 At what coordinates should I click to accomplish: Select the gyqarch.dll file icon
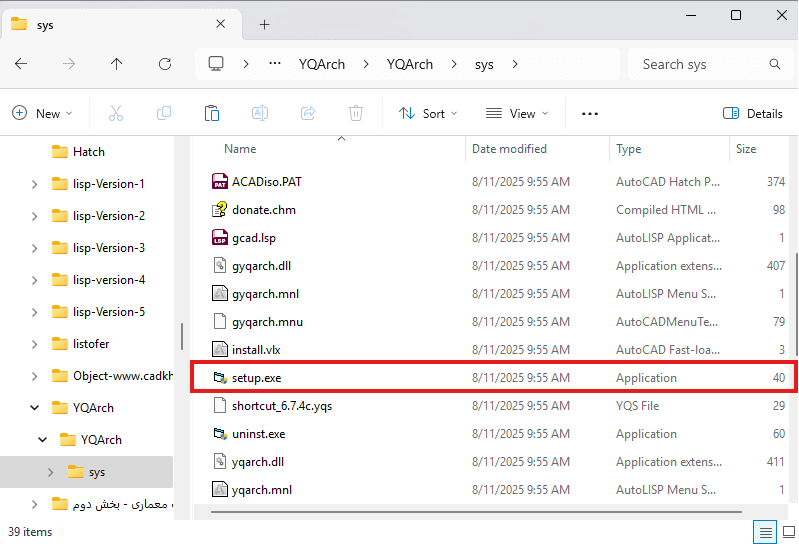point(220,265)
